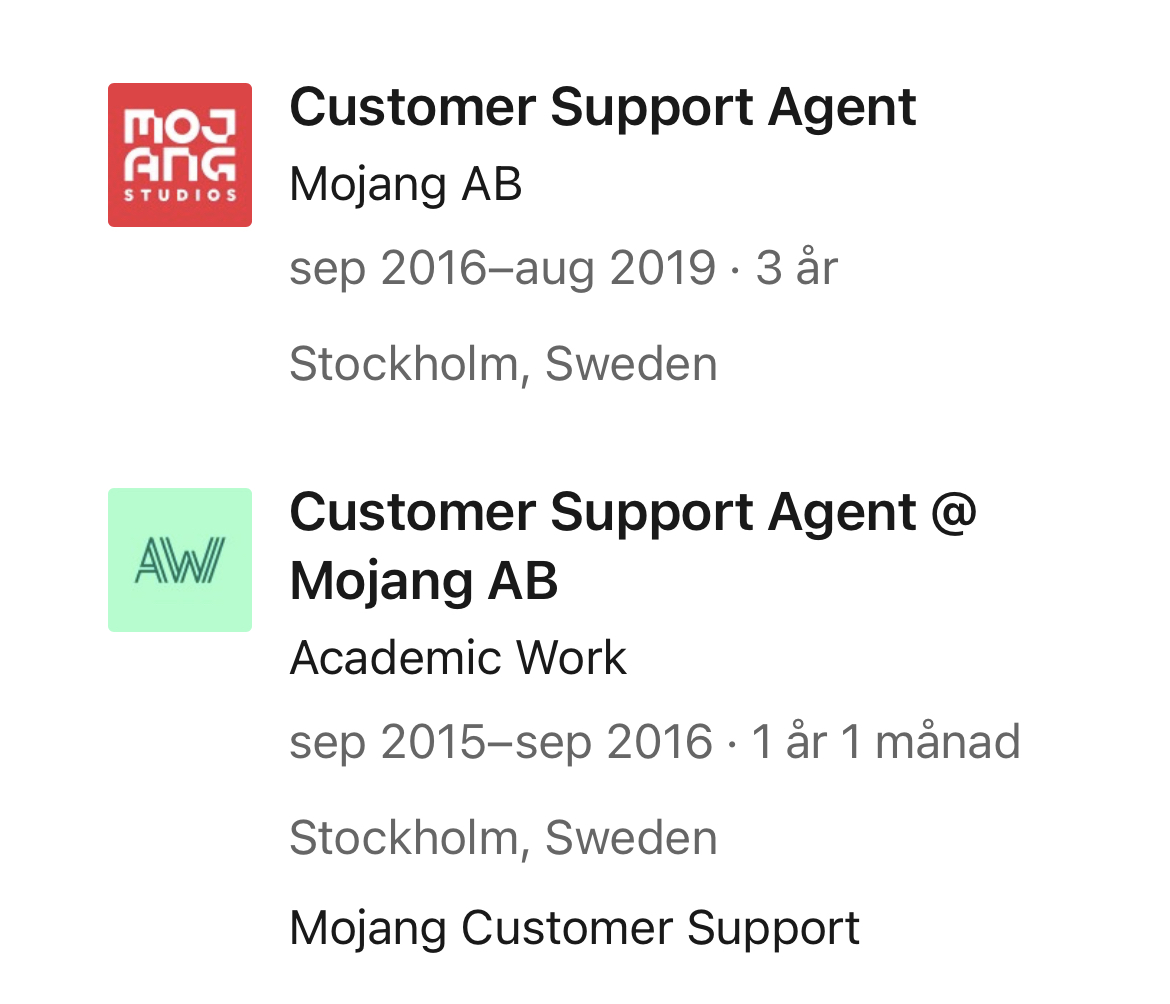This screenshot has height=1004, width=1170.
Task: Click the sep 2016–aug 2019 date range
Action: coord(503,269)
